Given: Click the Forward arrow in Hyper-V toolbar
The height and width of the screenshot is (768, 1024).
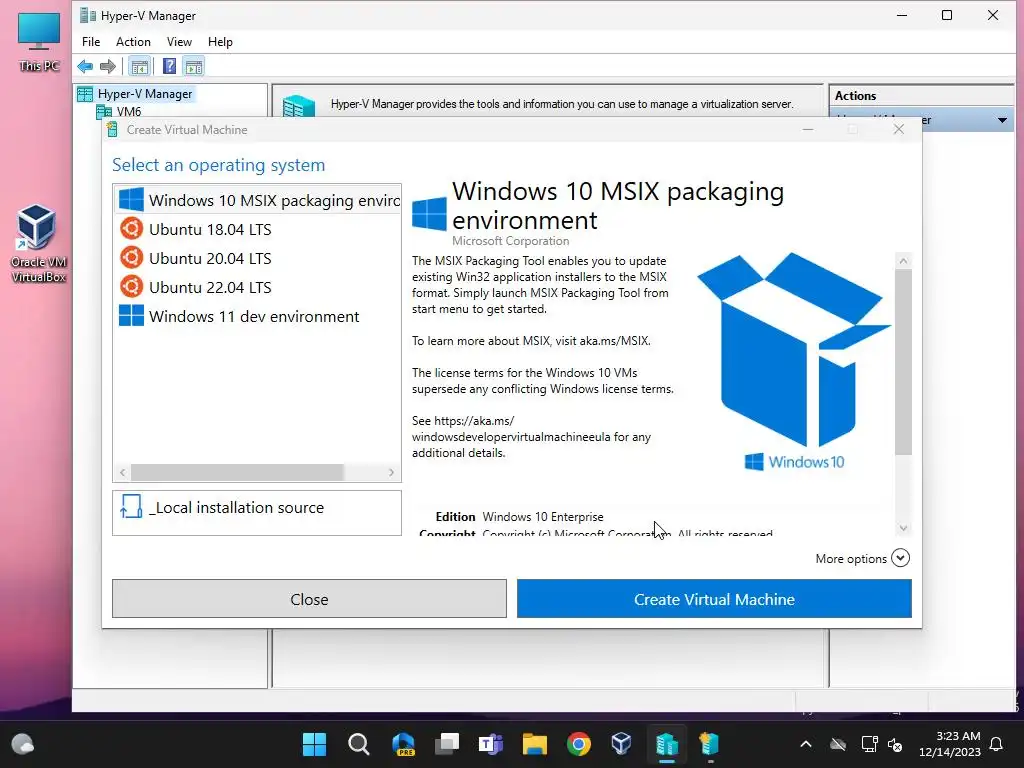Looking at the screenshot, I should [x=108, y=66].
